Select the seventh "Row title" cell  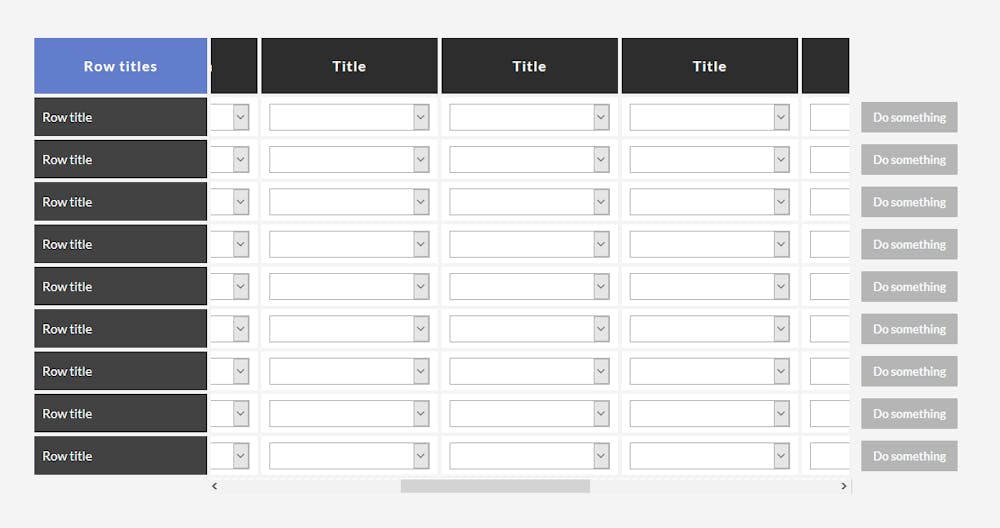pyautogui.click(x=120, y=371)
